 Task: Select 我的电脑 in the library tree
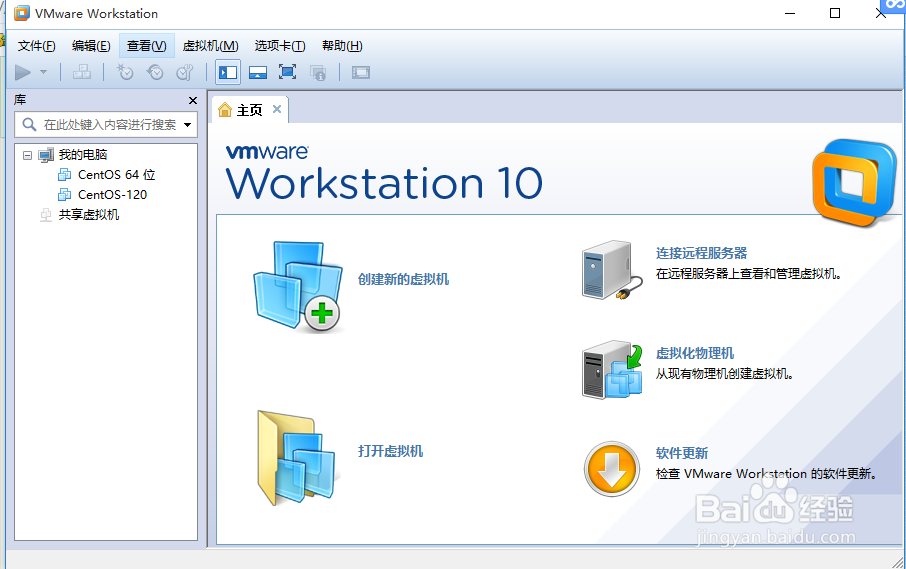(x=83, y=155)
